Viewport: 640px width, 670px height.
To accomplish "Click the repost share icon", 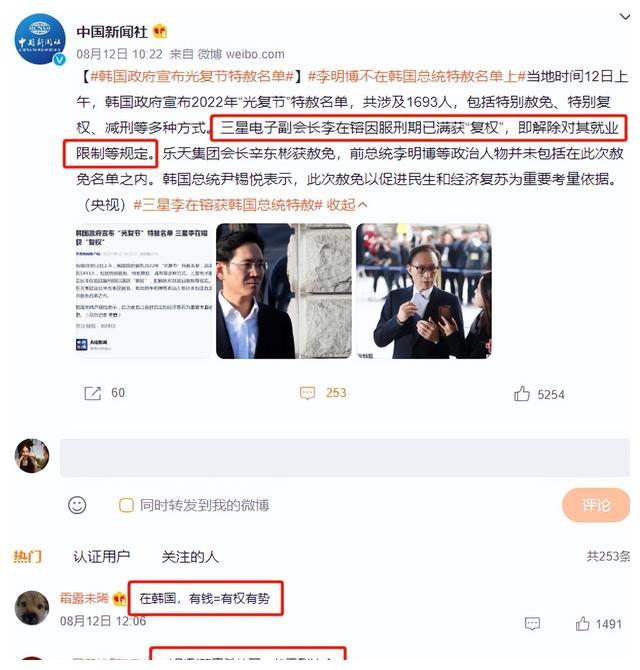I will [x=93, y=393].
